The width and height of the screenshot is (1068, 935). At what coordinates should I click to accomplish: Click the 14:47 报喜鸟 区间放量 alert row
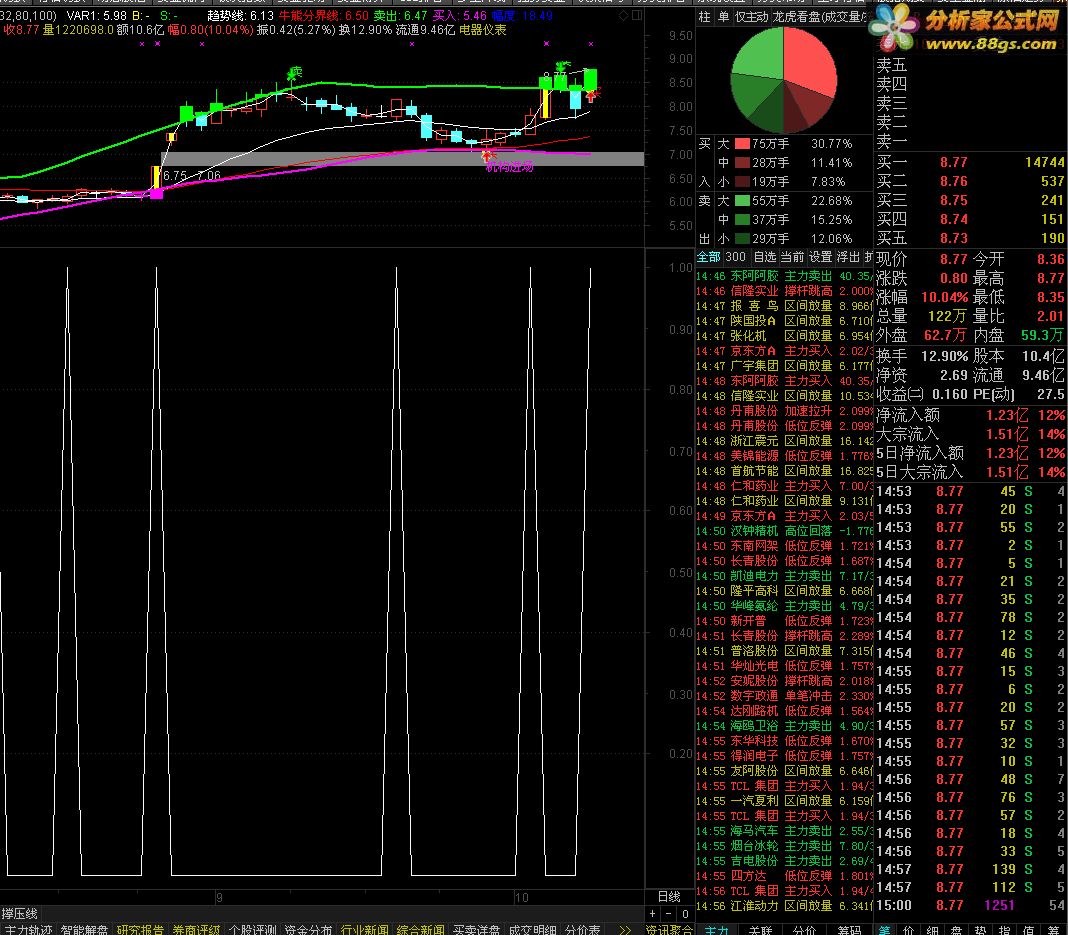coord(784,306)
